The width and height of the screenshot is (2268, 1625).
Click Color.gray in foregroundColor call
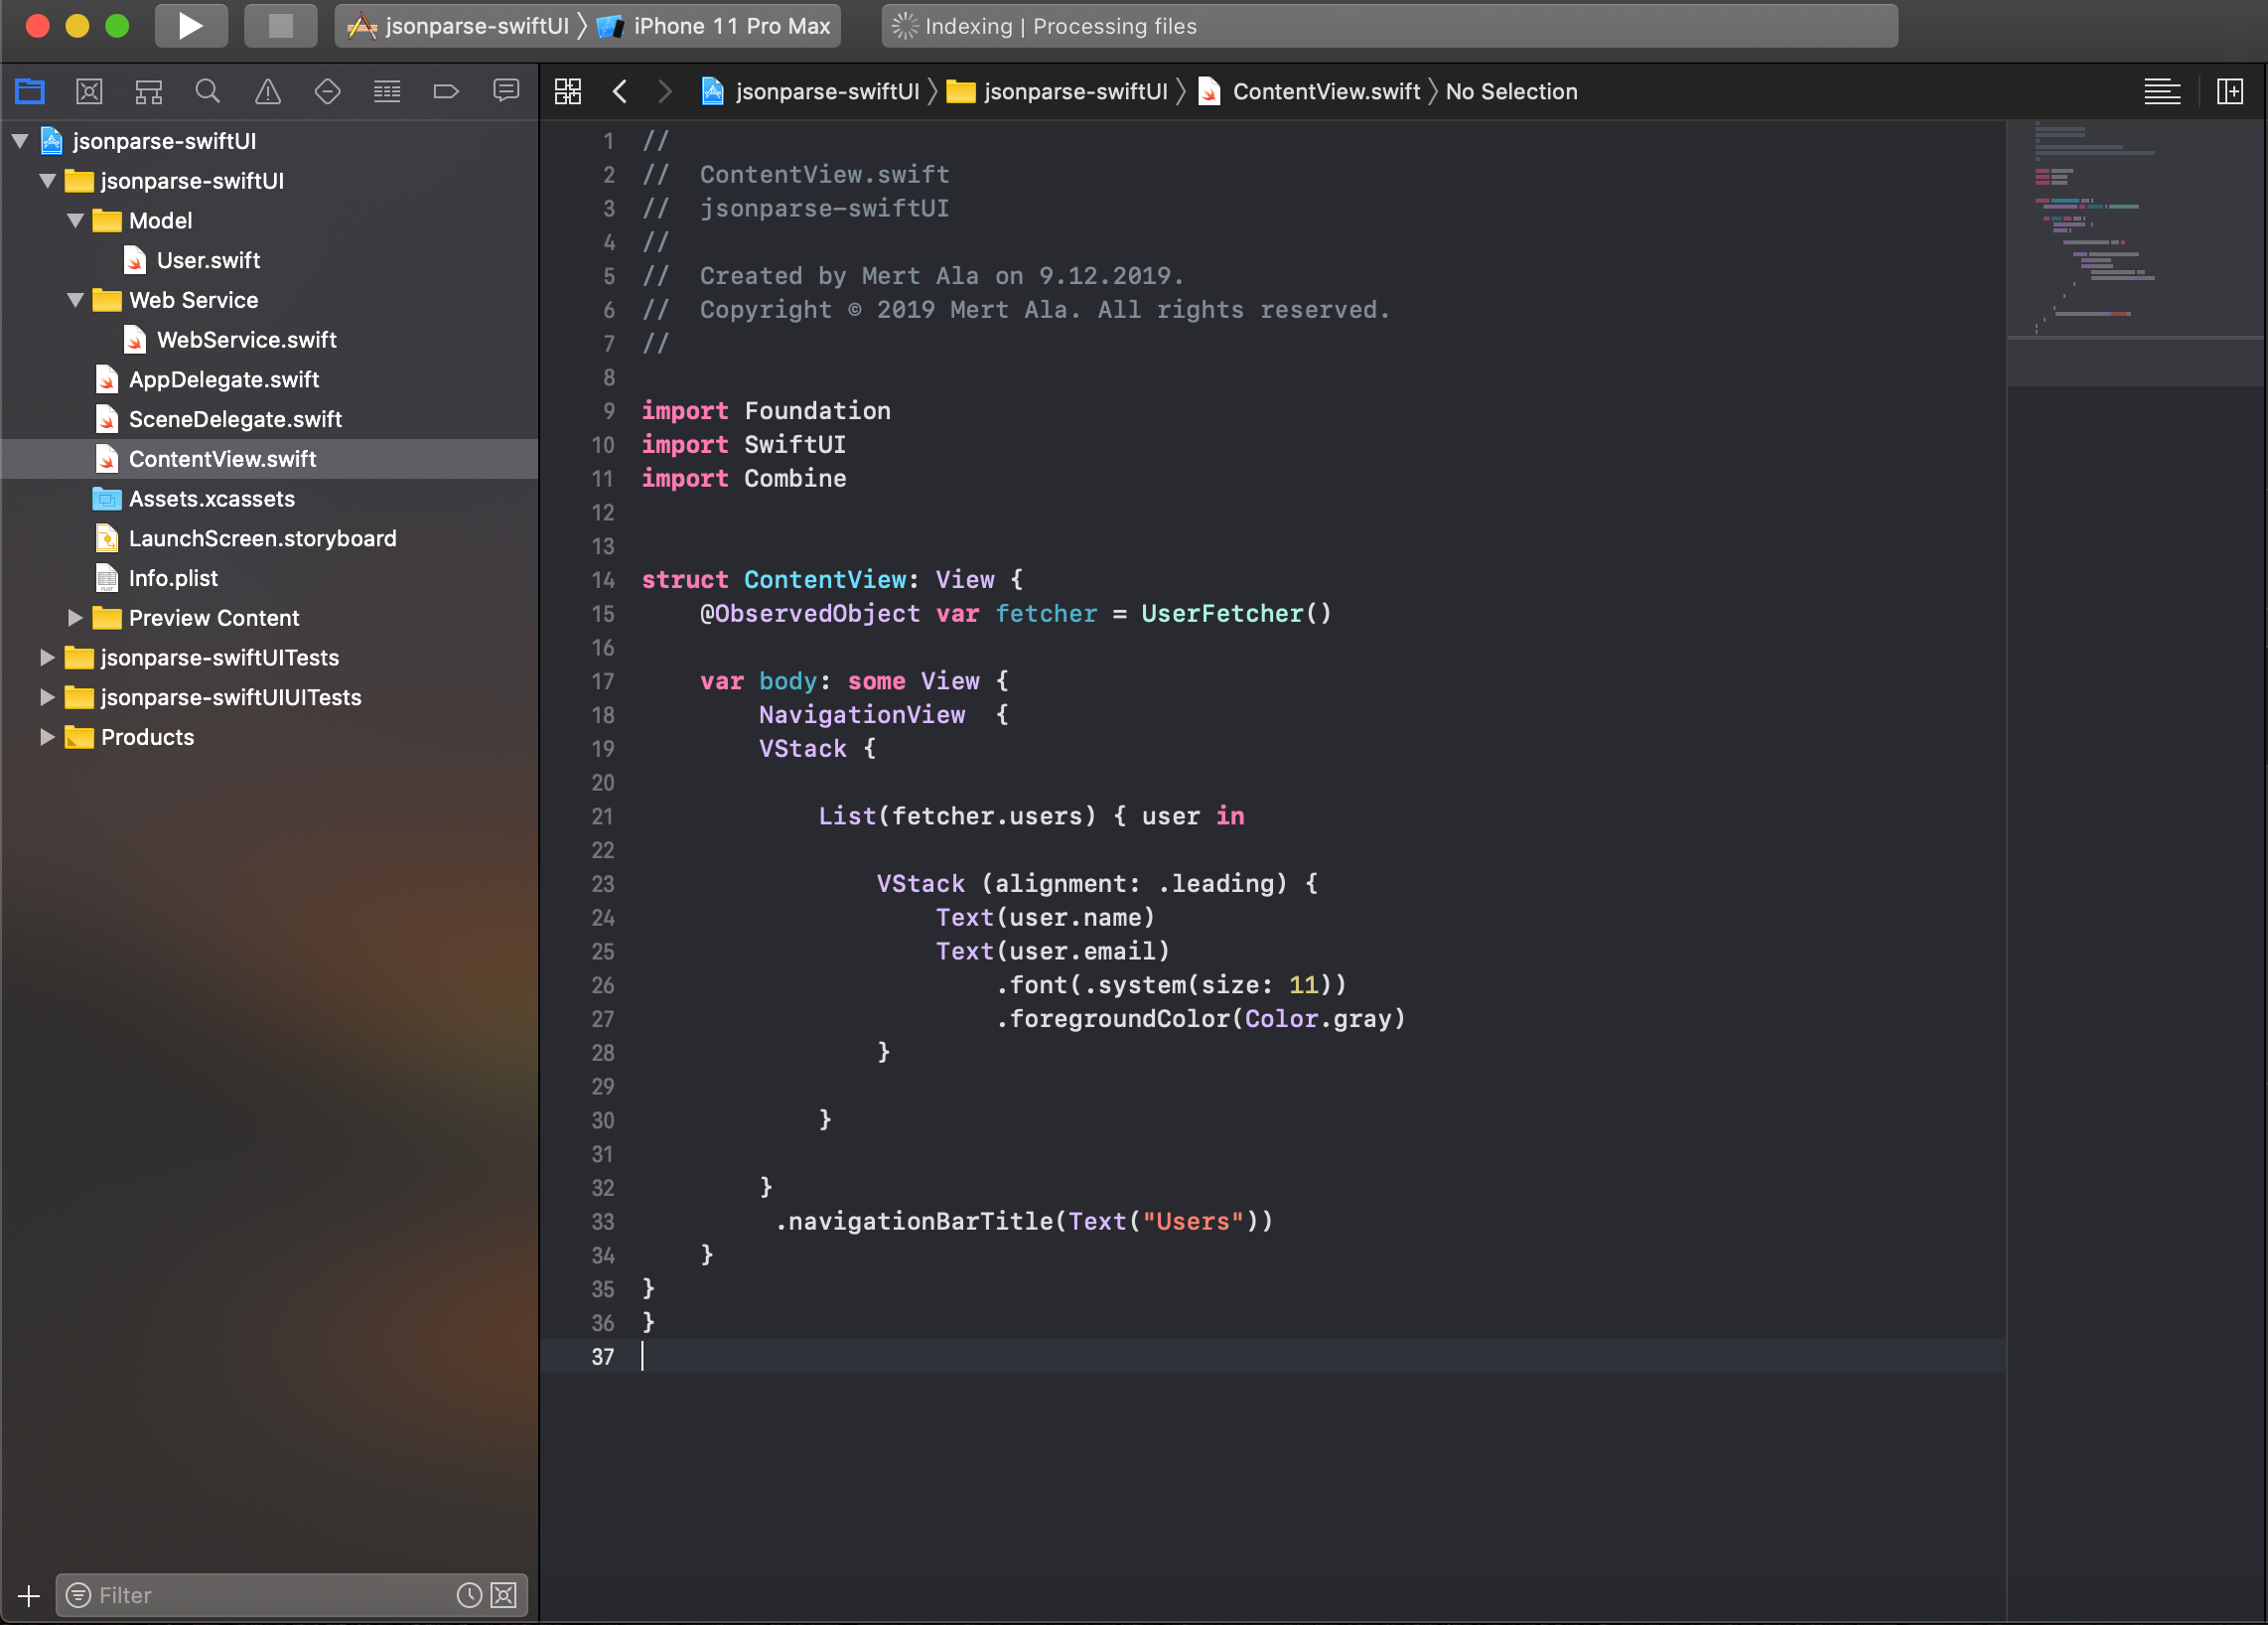pos(1317,1018)
